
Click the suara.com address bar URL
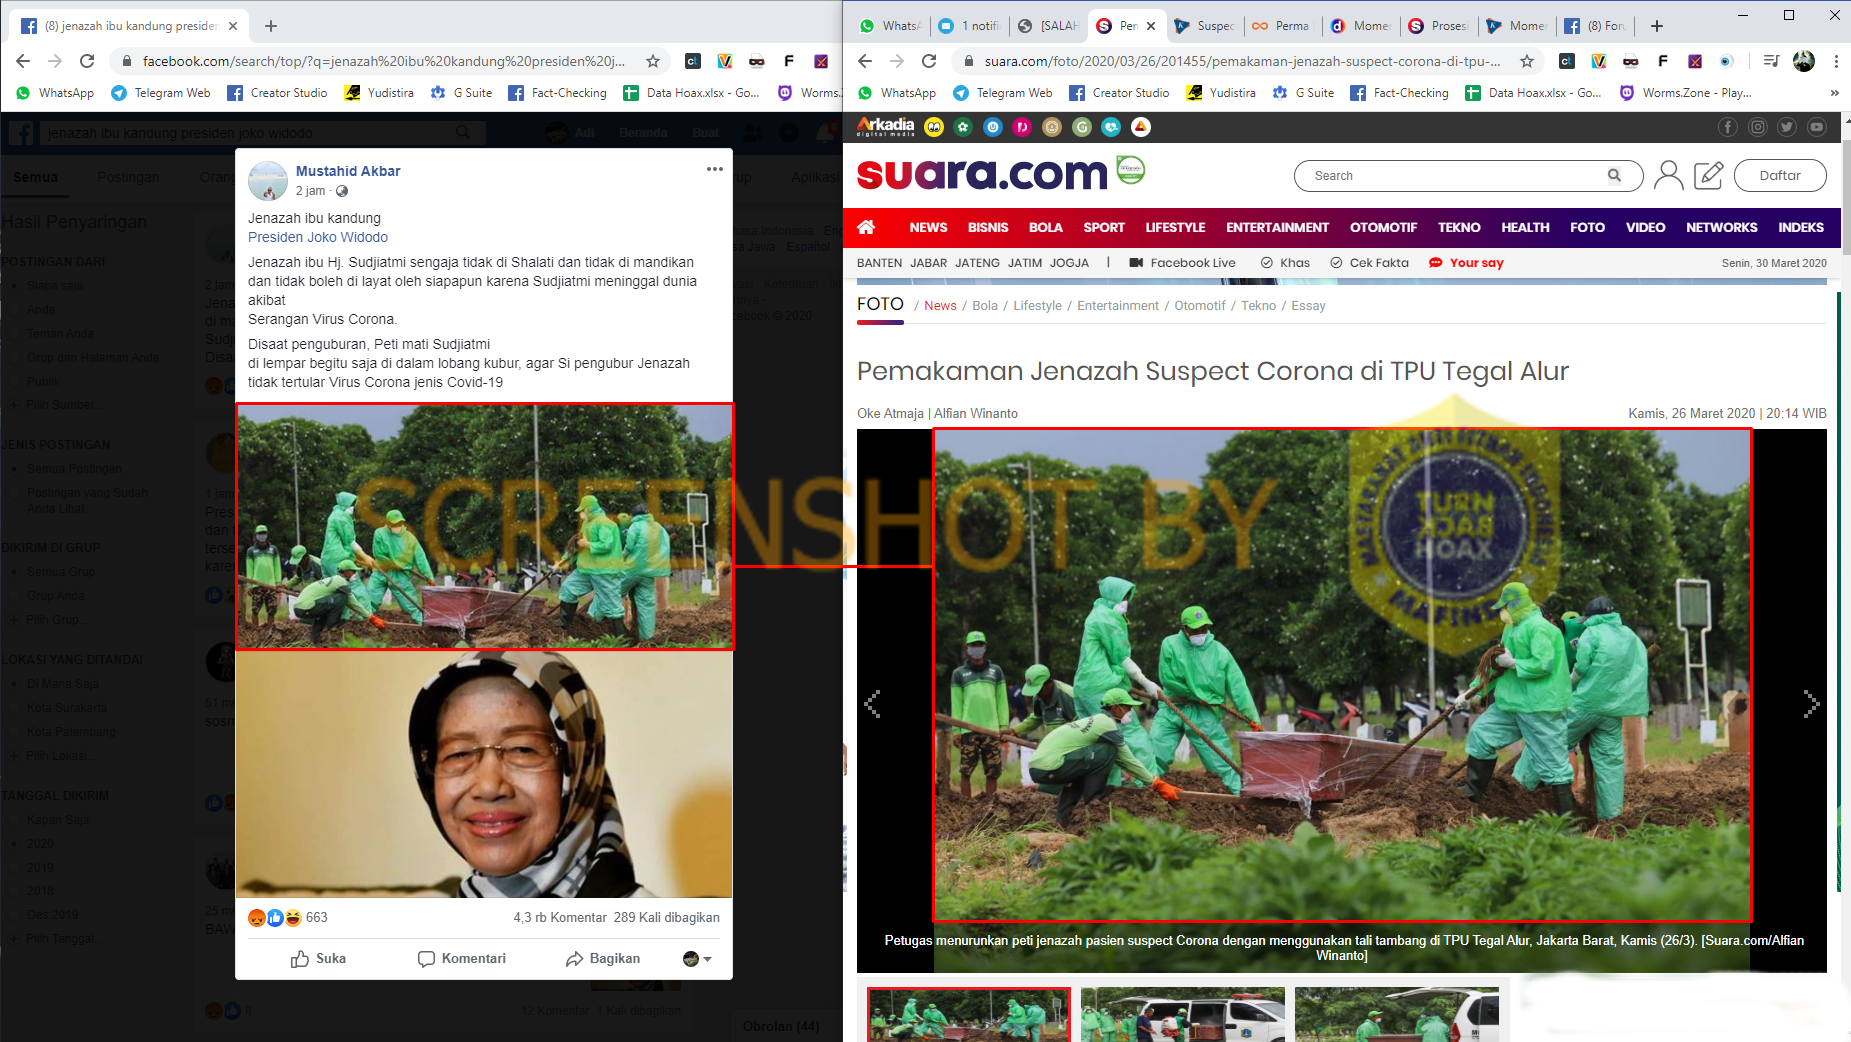tap(1243, 61)
